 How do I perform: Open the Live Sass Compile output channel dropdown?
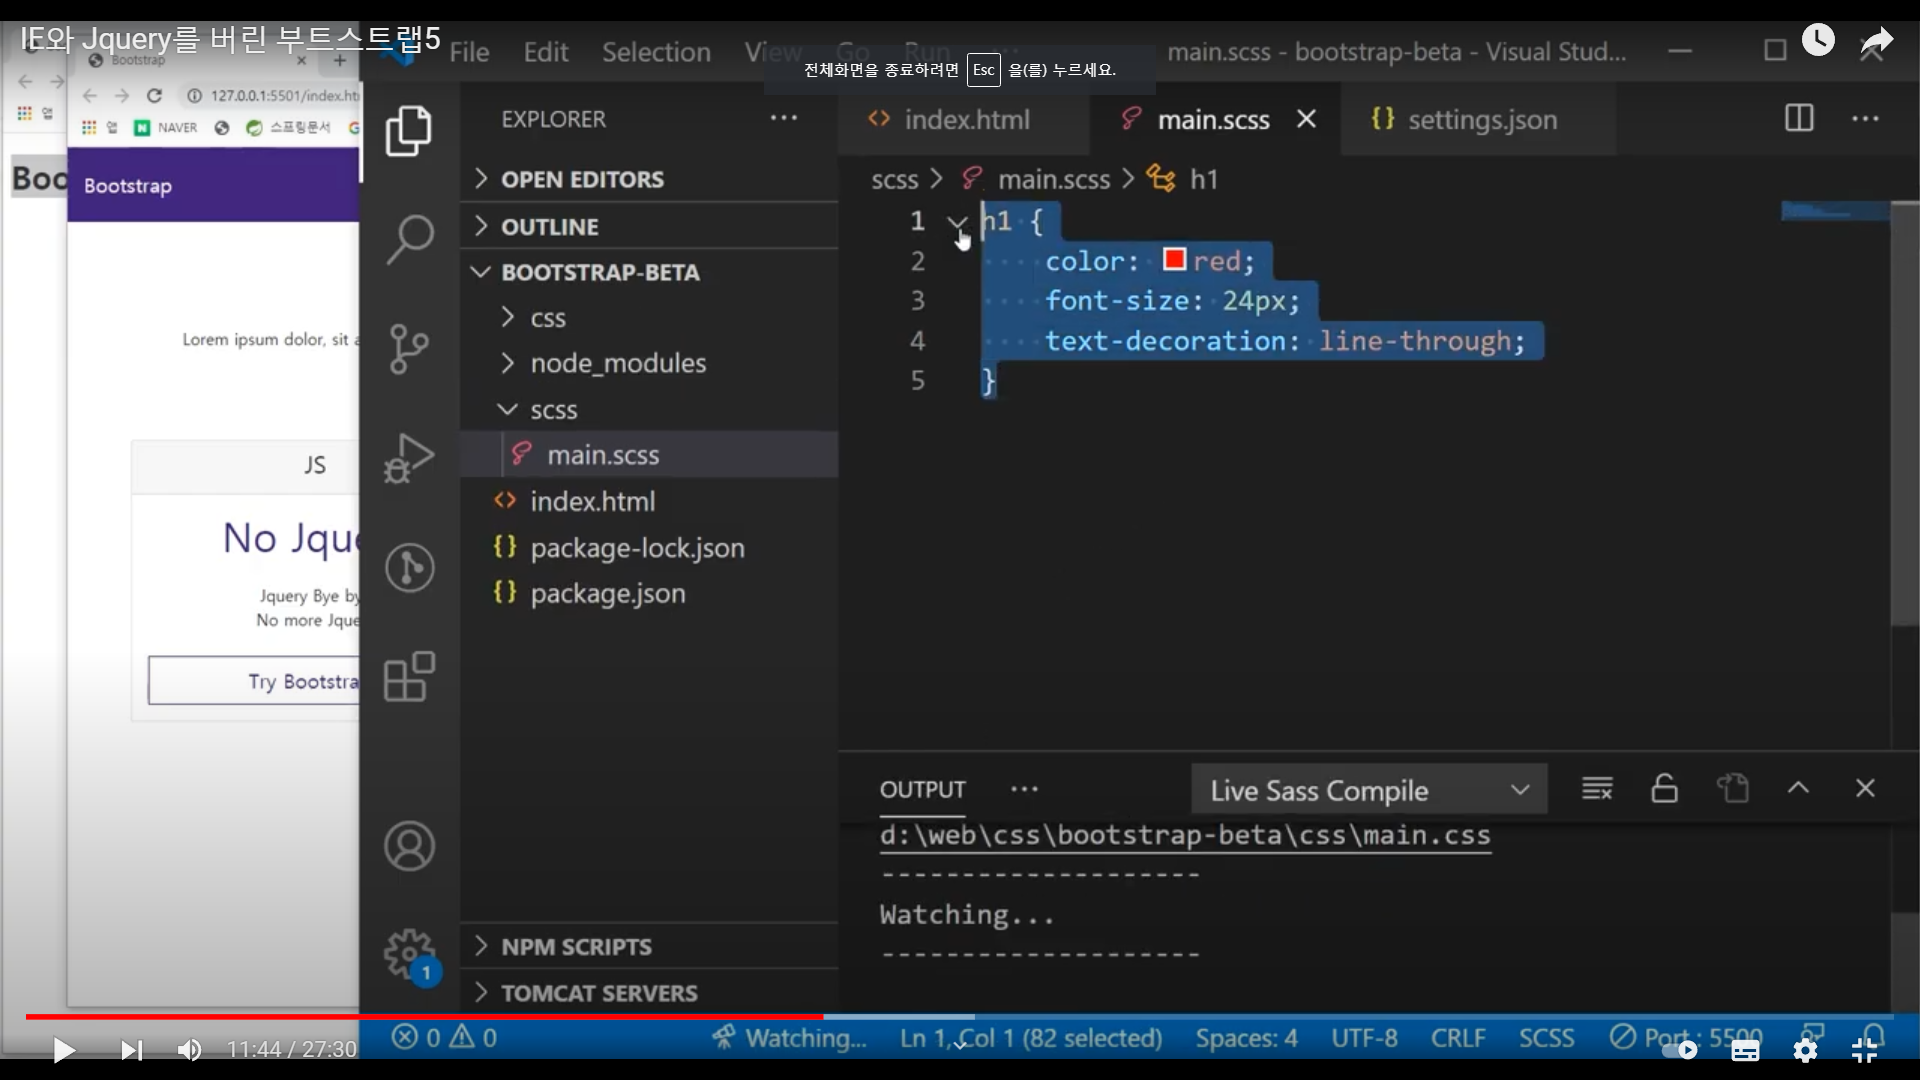click(1369, 790)
